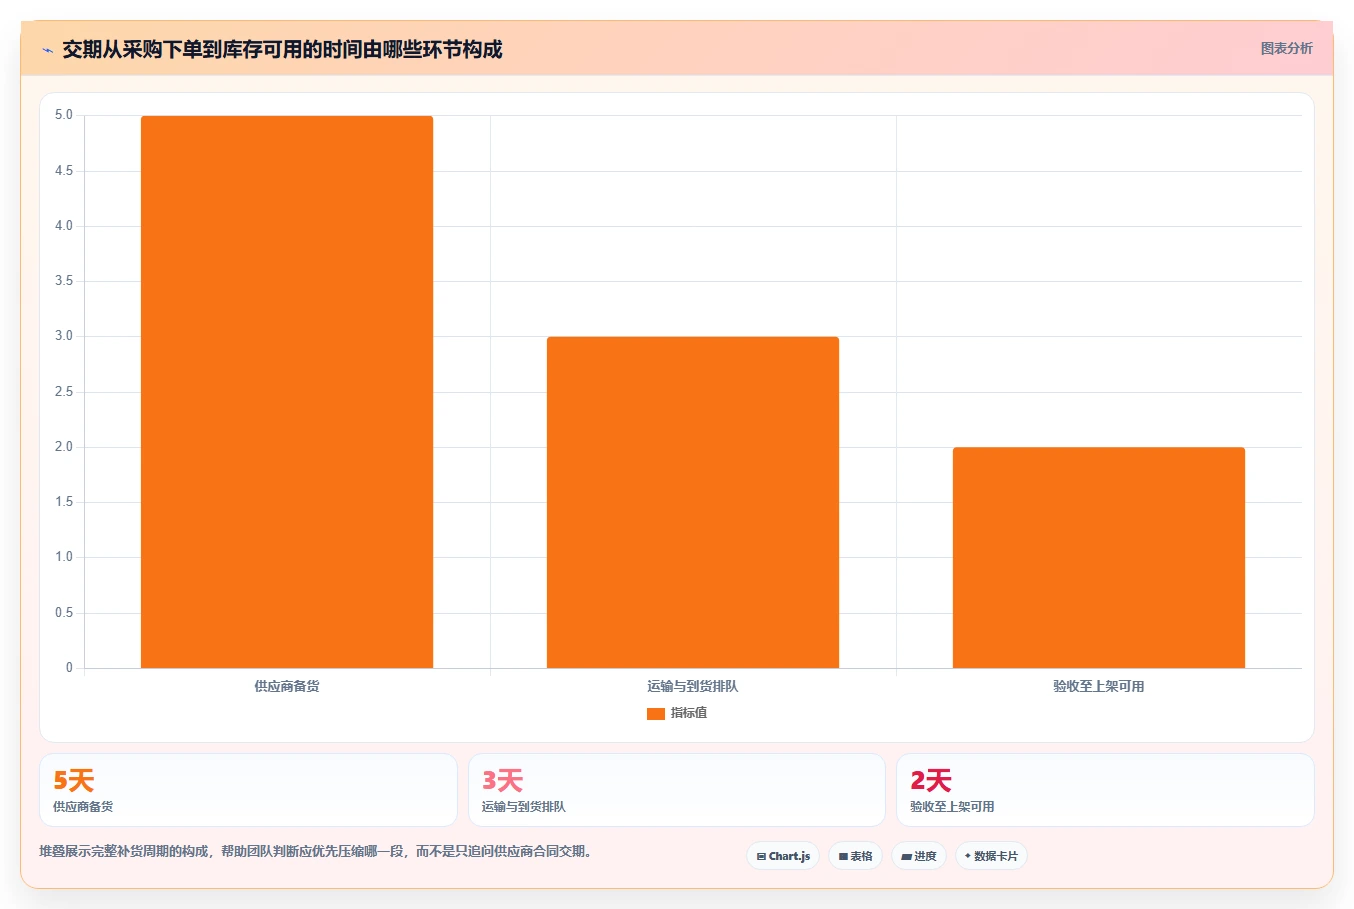Select the 数据卡片 tag chip
The height and width of the screenshot is (909, 1354).
[x=991, y=856]
